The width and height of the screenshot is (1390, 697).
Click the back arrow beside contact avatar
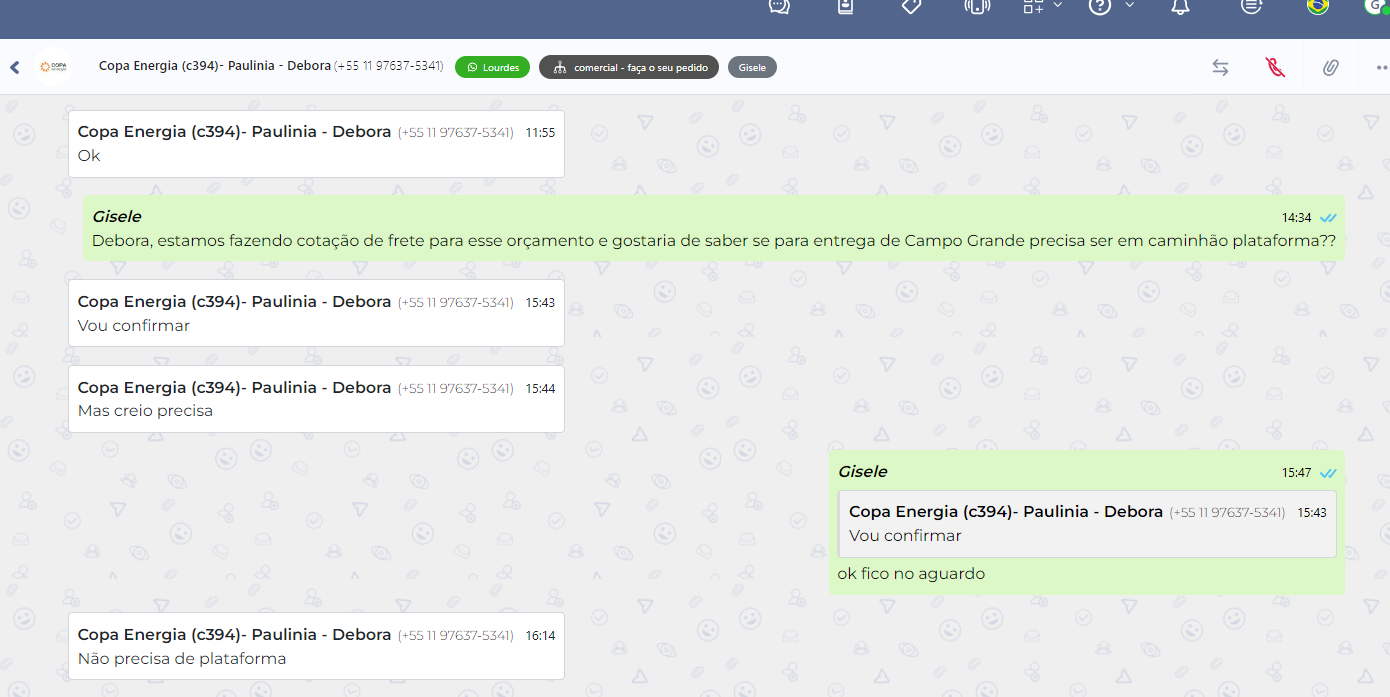coord(15,67)
